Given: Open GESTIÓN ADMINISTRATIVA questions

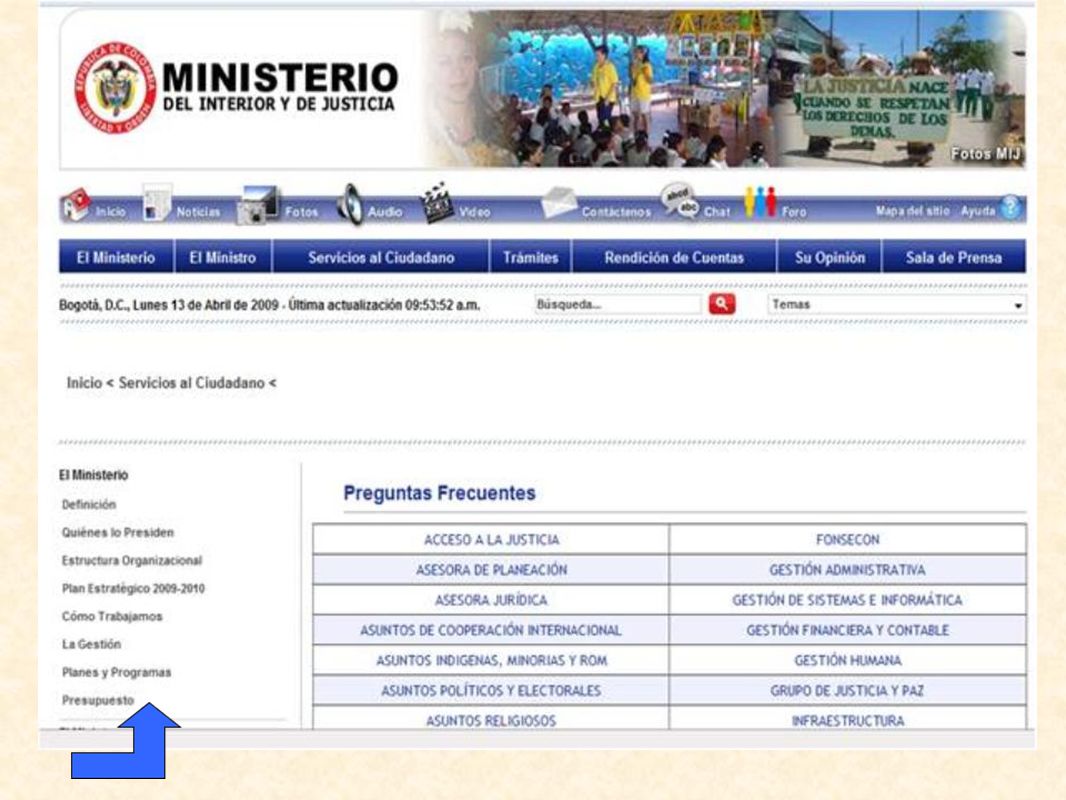Looking at the screenshot, I should (847, 570).
